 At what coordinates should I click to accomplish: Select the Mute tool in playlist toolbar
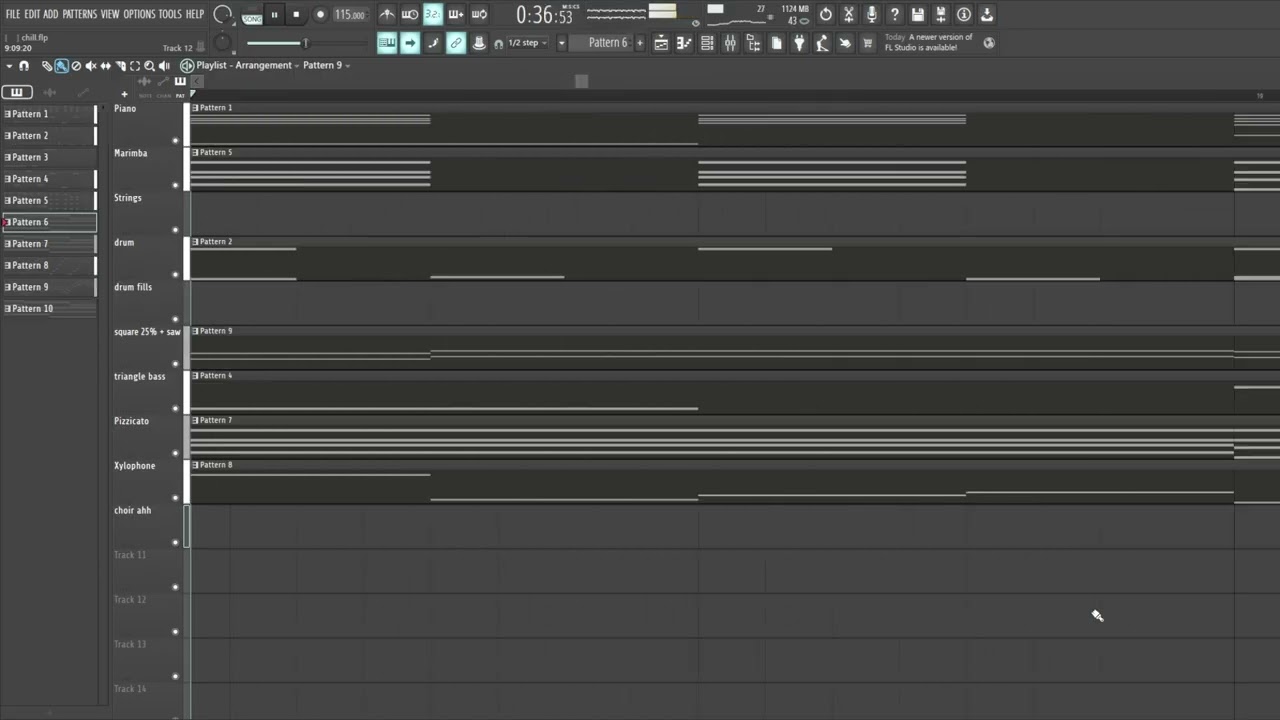coord(91,66)
